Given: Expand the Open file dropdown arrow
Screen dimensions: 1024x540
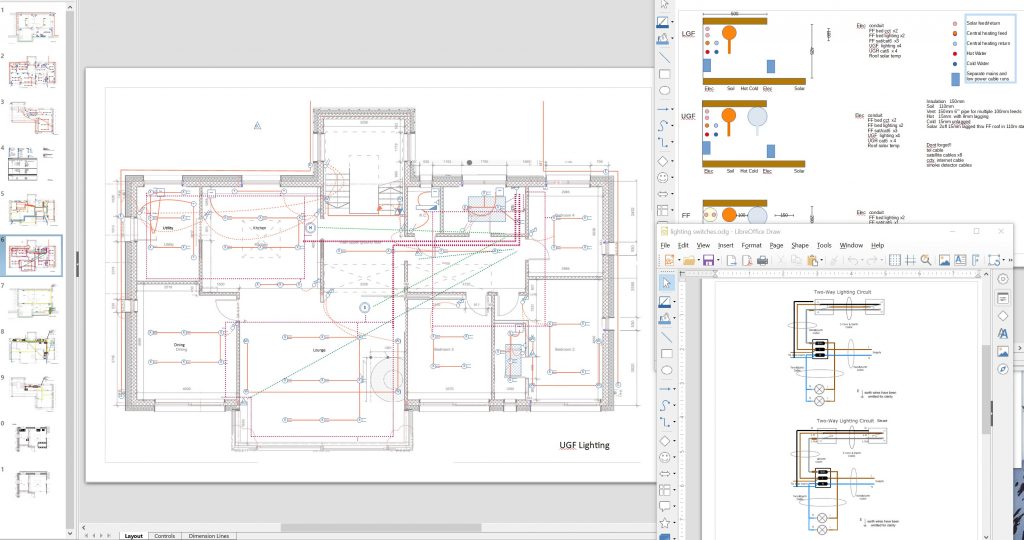Looking at the screenshot, I should 698,260.
